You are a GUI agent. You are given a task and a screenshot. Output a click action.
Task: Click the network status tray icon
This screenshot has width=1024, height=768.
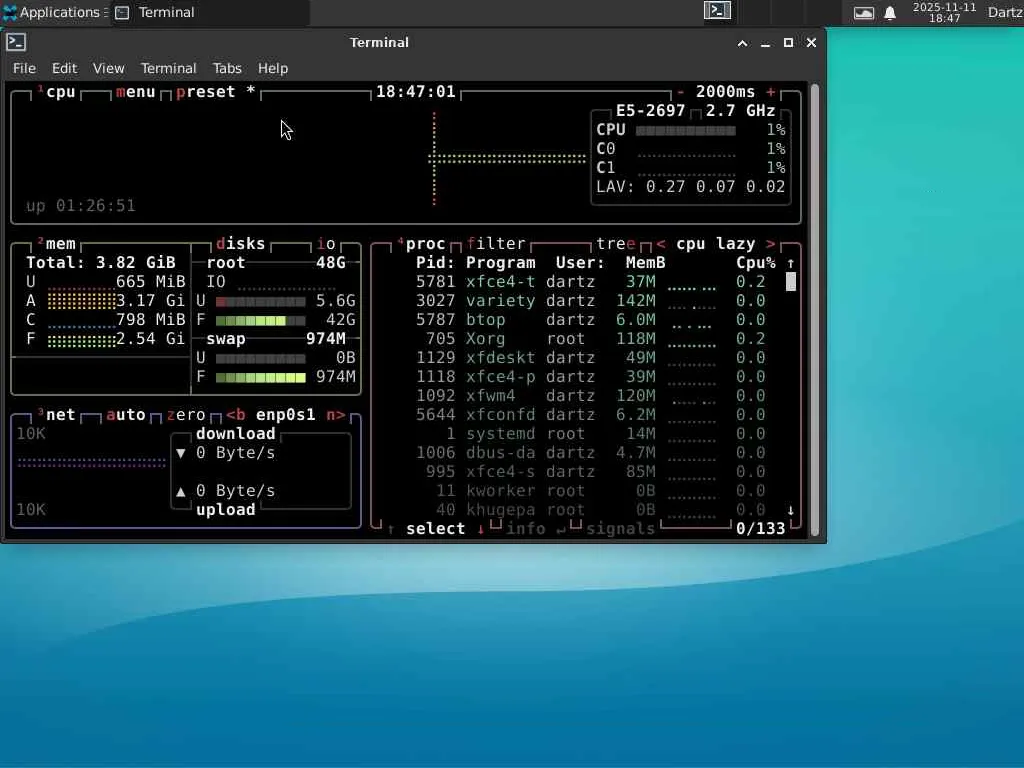(x=863, y=13)
